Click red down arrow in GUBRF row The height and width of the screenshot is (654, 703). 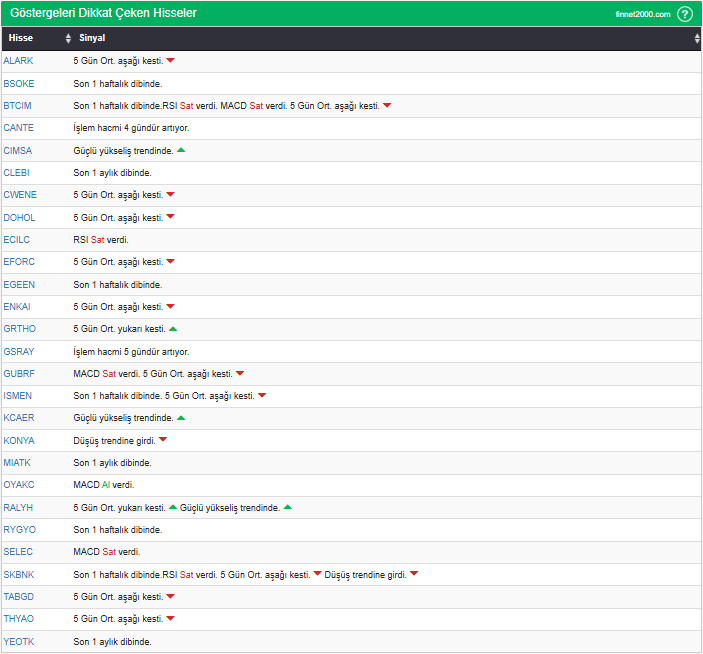240,373
